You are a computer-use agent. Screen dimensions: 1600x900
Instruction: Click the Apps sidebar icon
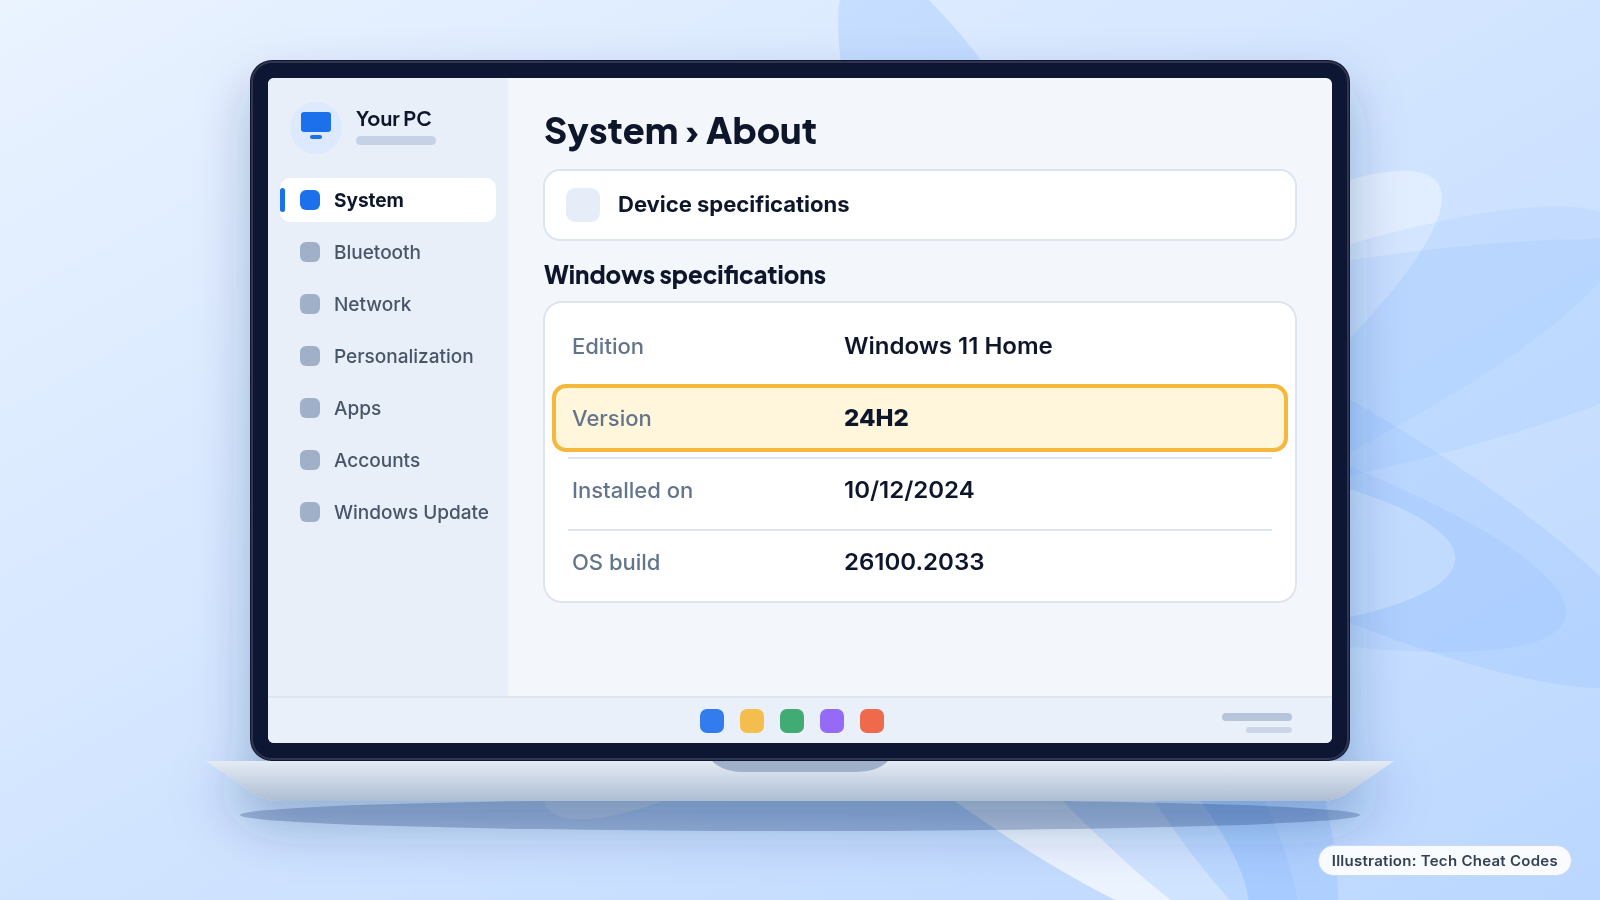coord(310,408)
